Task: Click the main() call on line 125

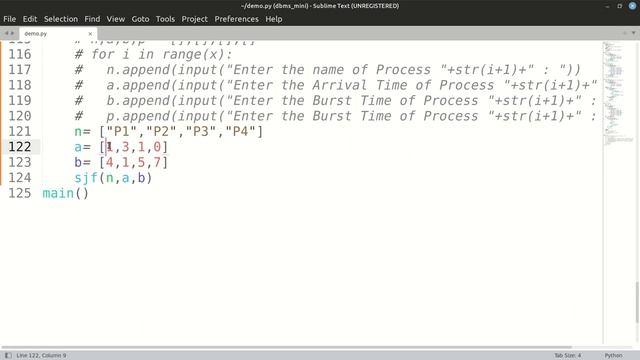Action: coord(65,193)
